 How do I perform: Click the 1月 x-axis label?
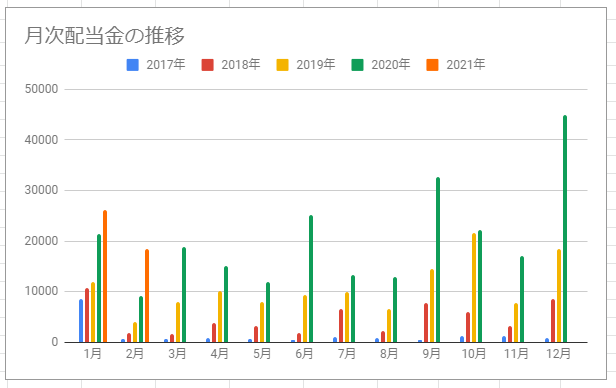tap(93, 354)
